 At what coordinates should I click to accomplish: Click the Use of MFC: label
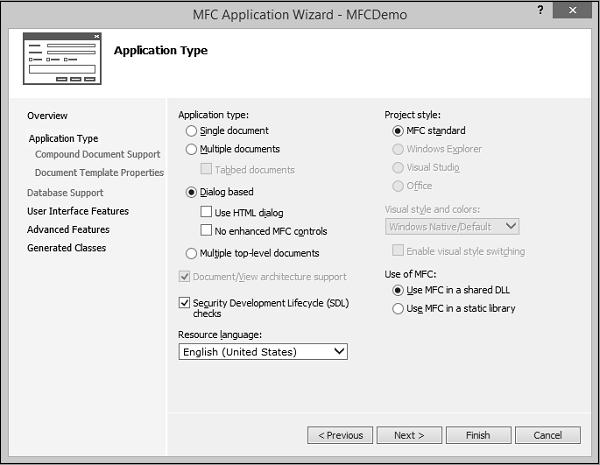[x=410, y=274]
